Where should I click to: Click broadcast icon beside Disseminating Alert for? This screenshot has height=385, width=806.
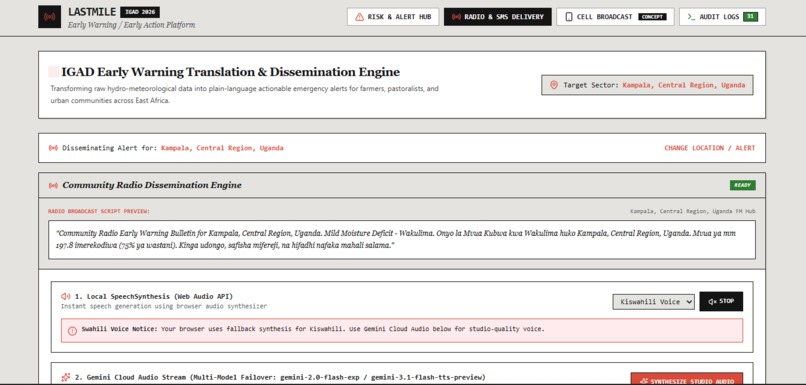[x=53, y=148]
